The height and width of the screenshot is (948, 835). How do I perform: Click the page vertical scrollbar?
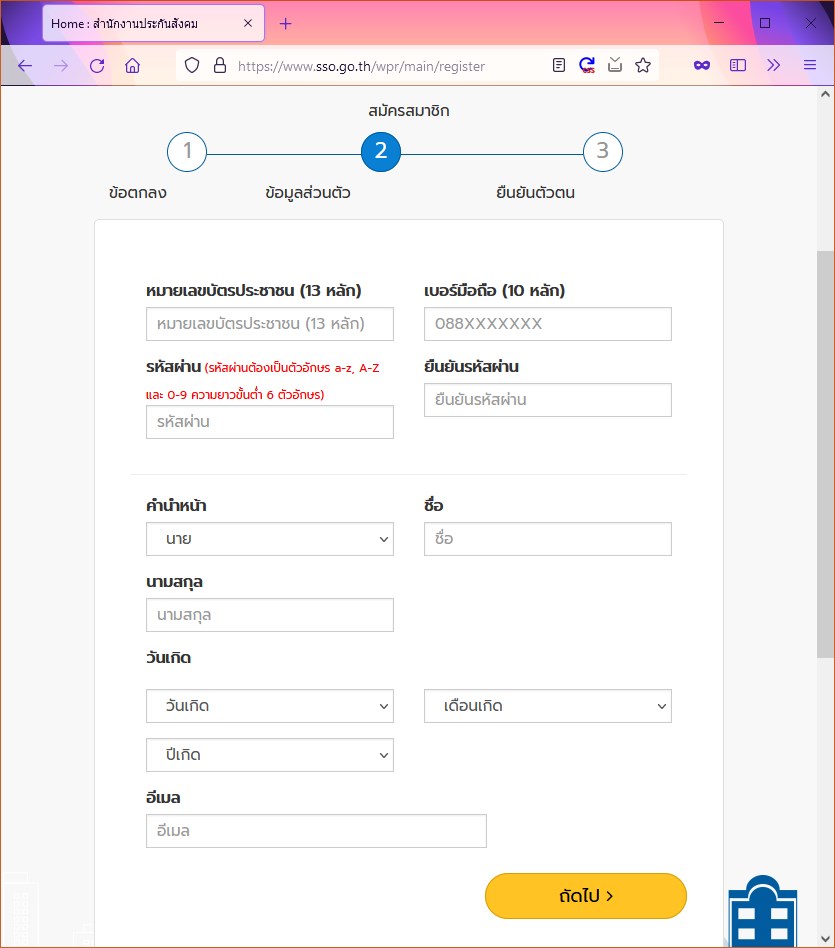825,450
